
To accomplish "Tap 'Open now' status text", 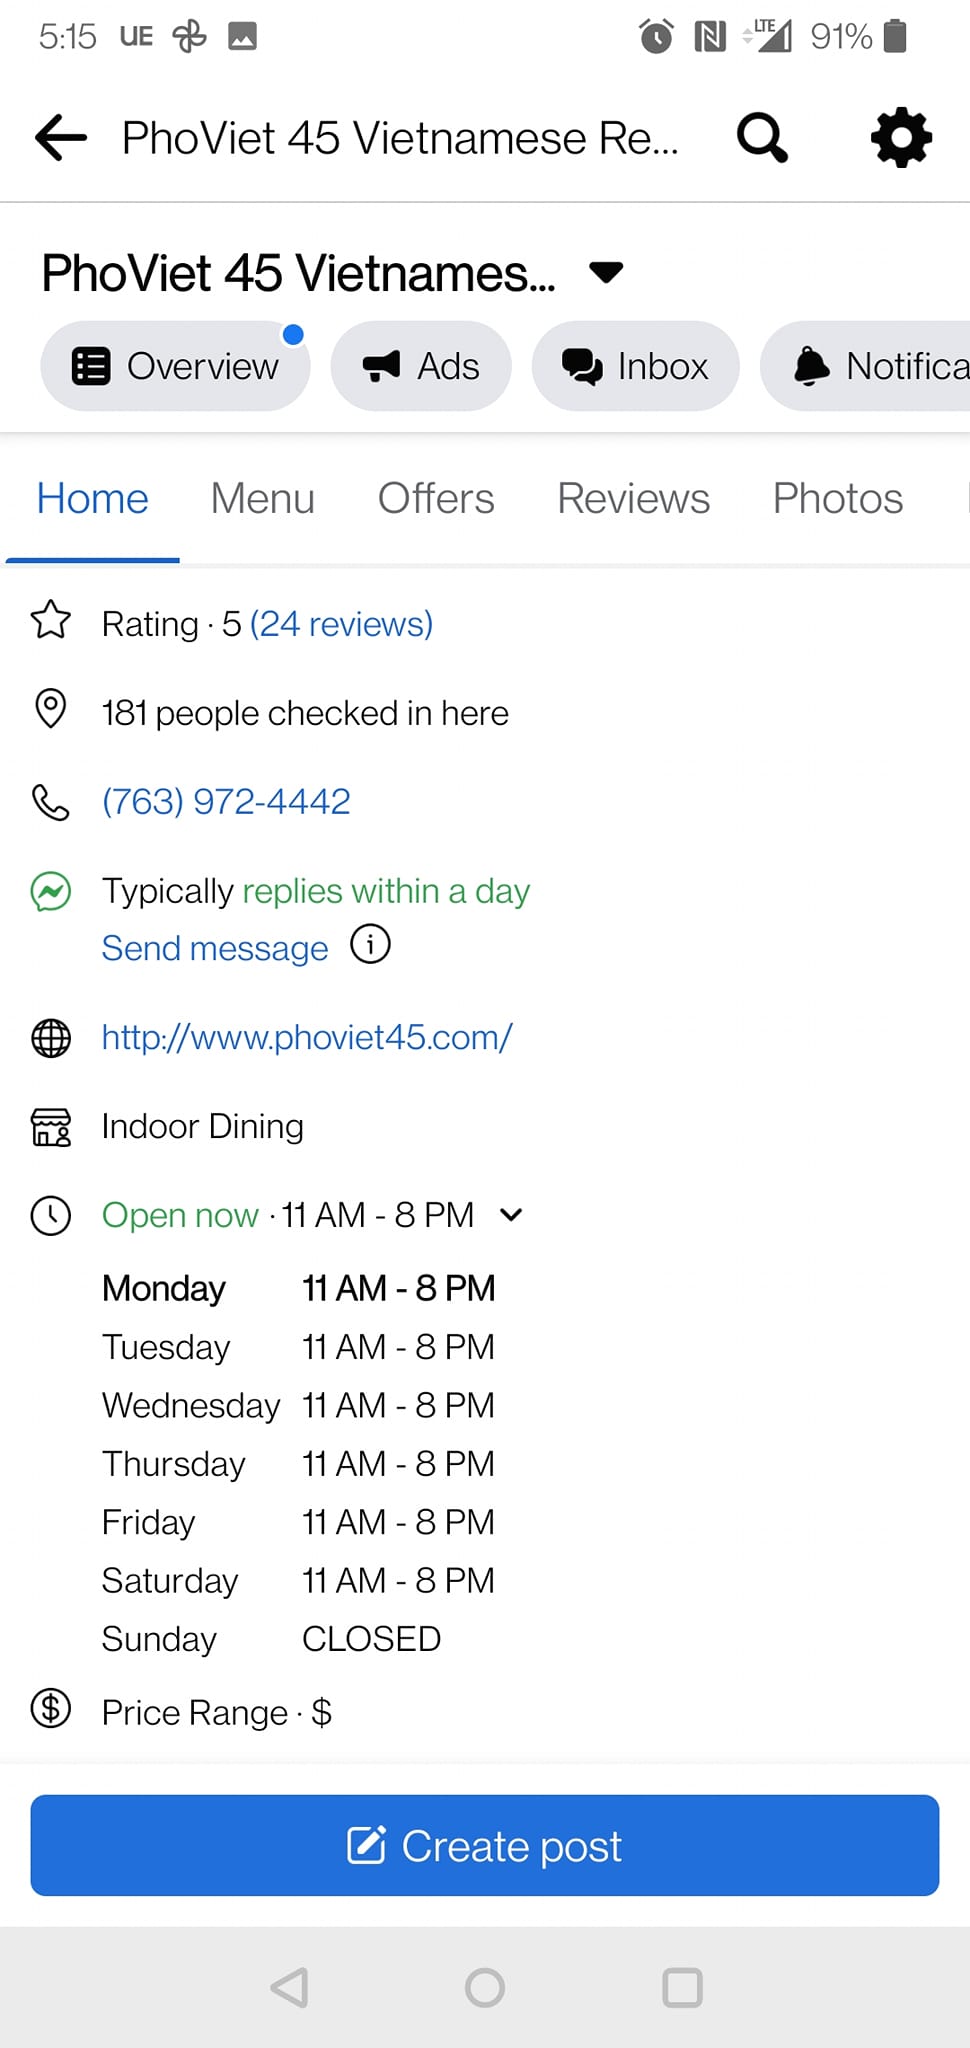I will coord(180,1215).
